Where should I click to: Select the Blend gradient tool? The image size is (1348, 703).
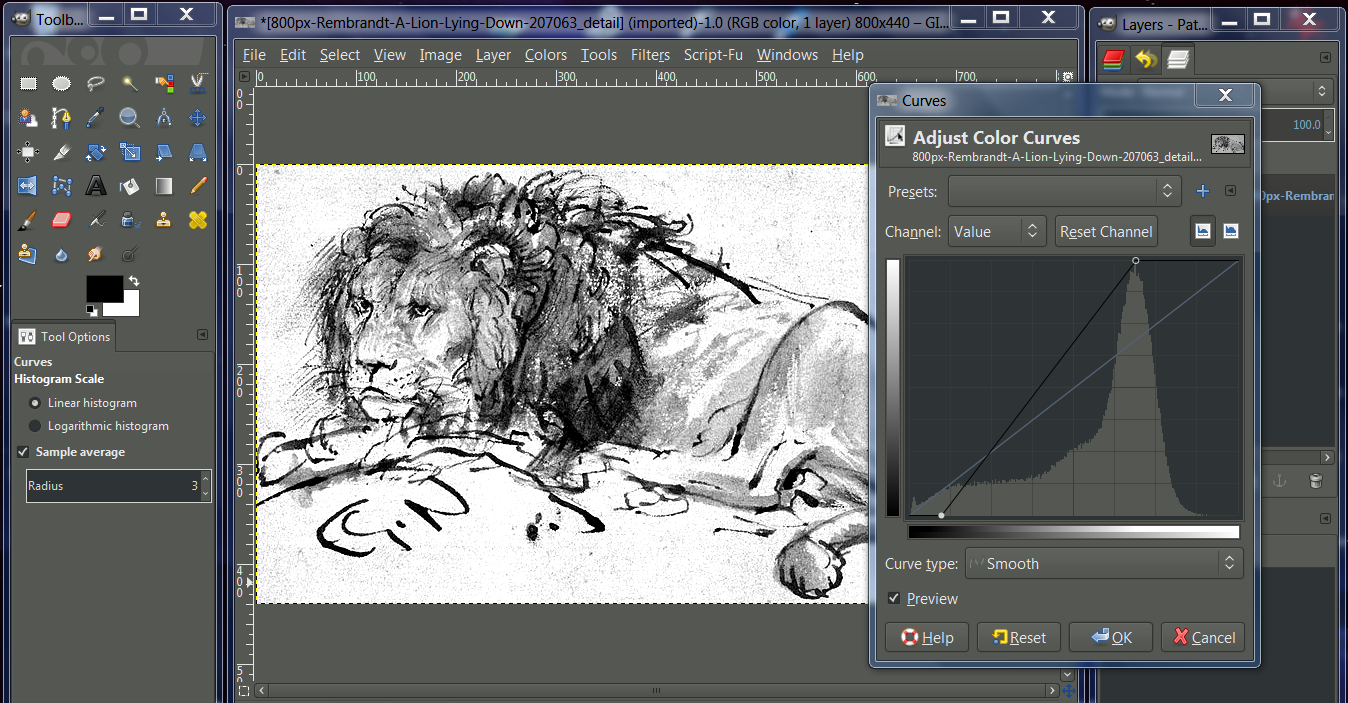pos(164,186)
